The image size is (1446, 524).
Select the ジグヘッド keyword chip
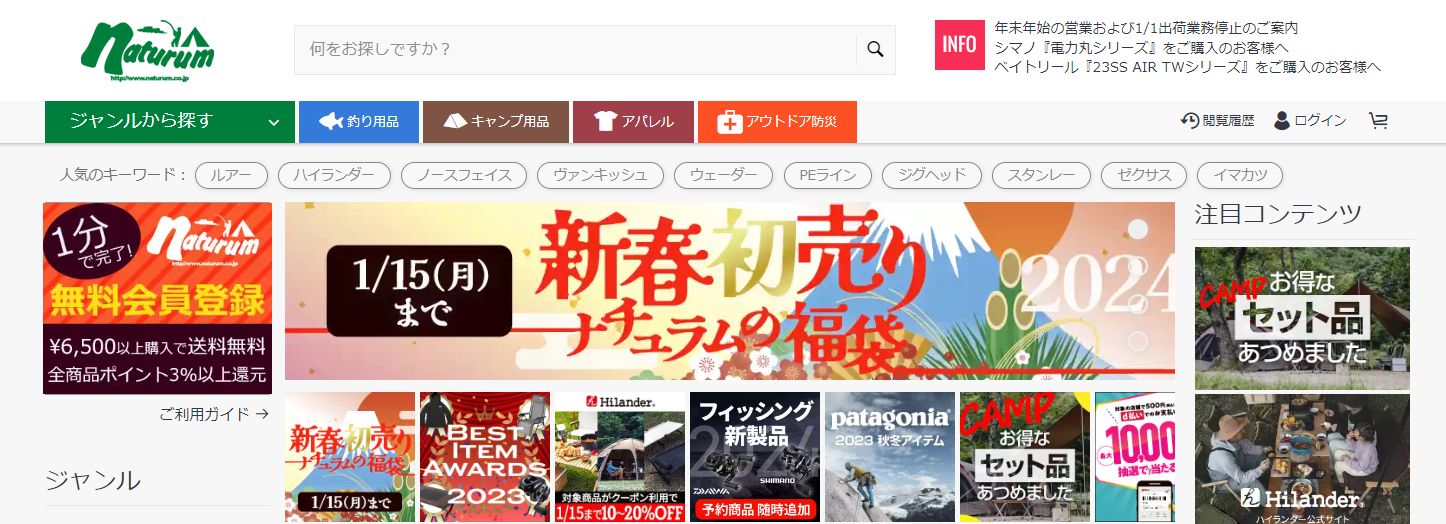tap(931, 175)
